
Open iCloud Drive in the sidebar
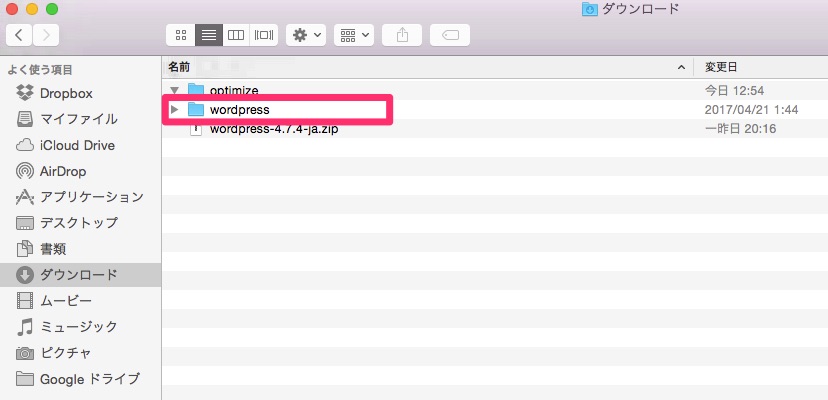pos(80,145)
